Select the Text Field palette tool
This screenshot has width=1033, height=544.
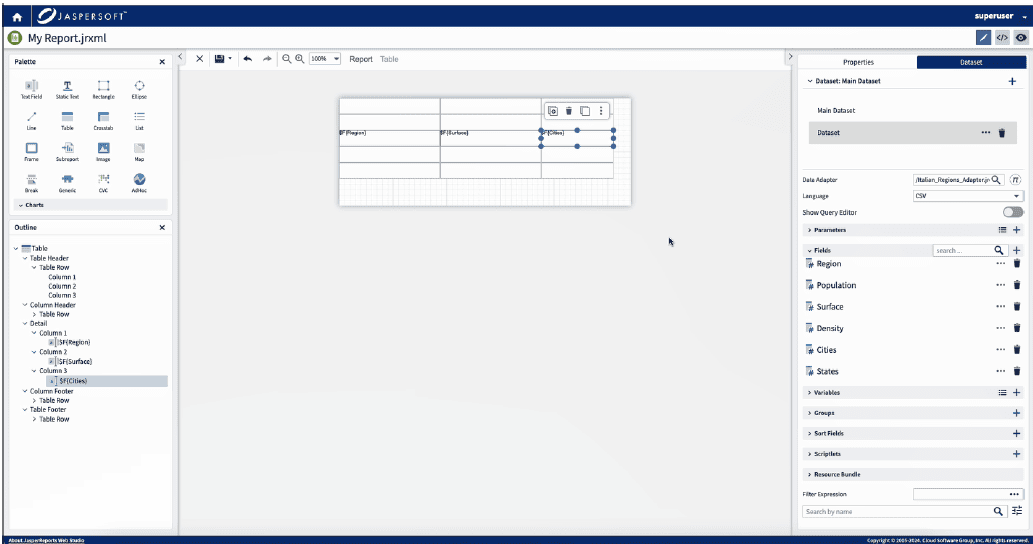(x=31, y=89)
